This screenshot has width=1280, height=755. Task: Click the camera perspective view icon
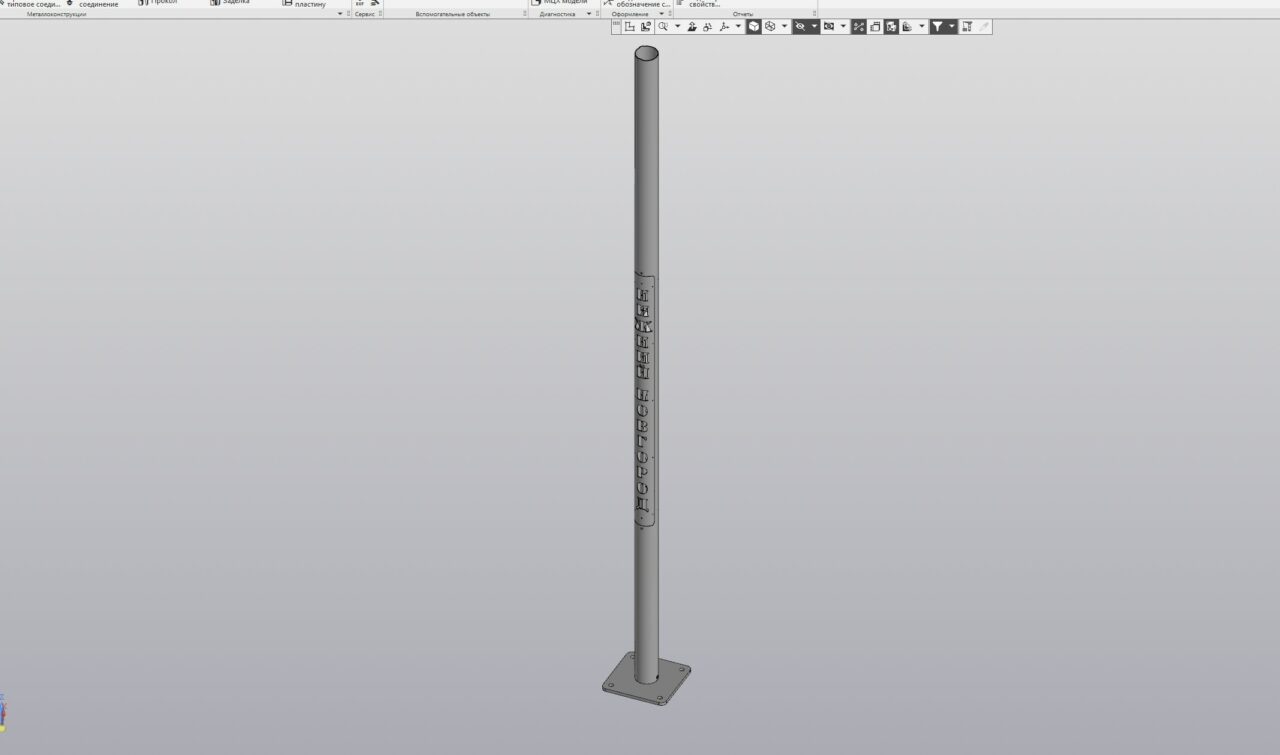[829, 27]
